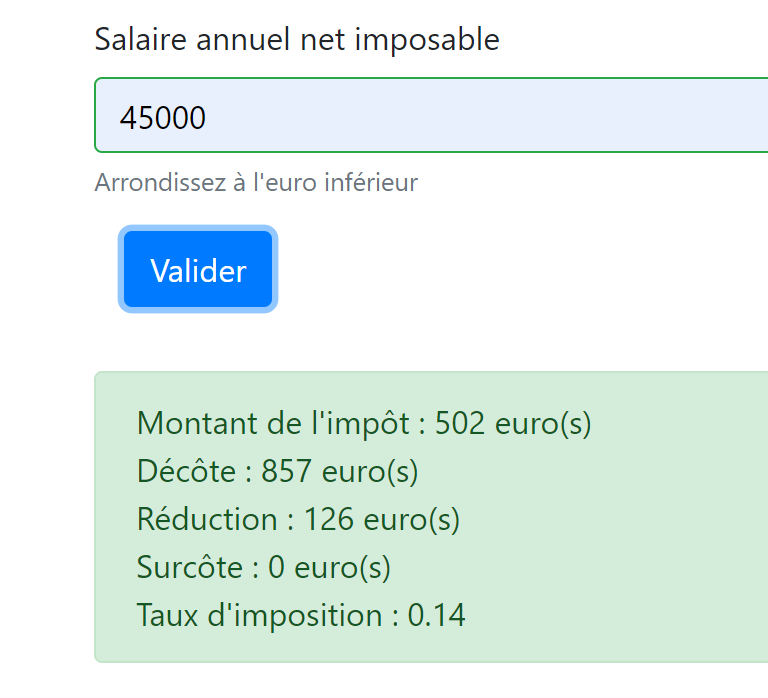Image resolution: width=768 pixels, height=698 pixels.
Task: Click "euro(s)" on the Réduction line
Action: pos(411,519)
